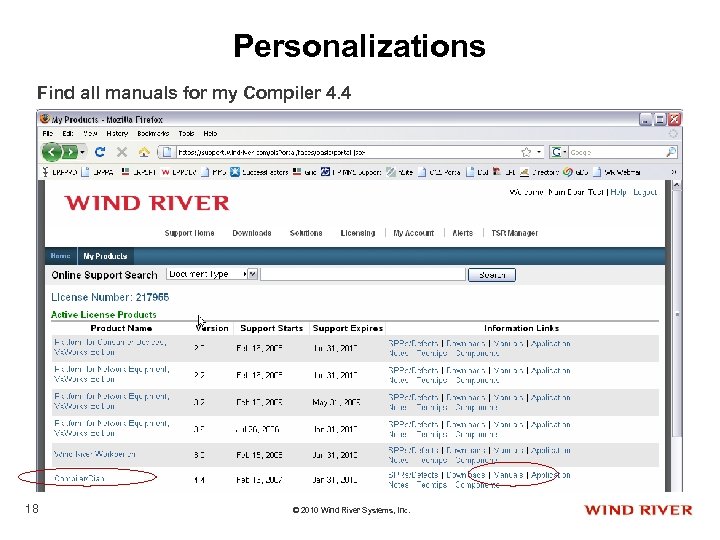Click the Wind River logo on the web page
720x540 pixels.
[146, 203]
